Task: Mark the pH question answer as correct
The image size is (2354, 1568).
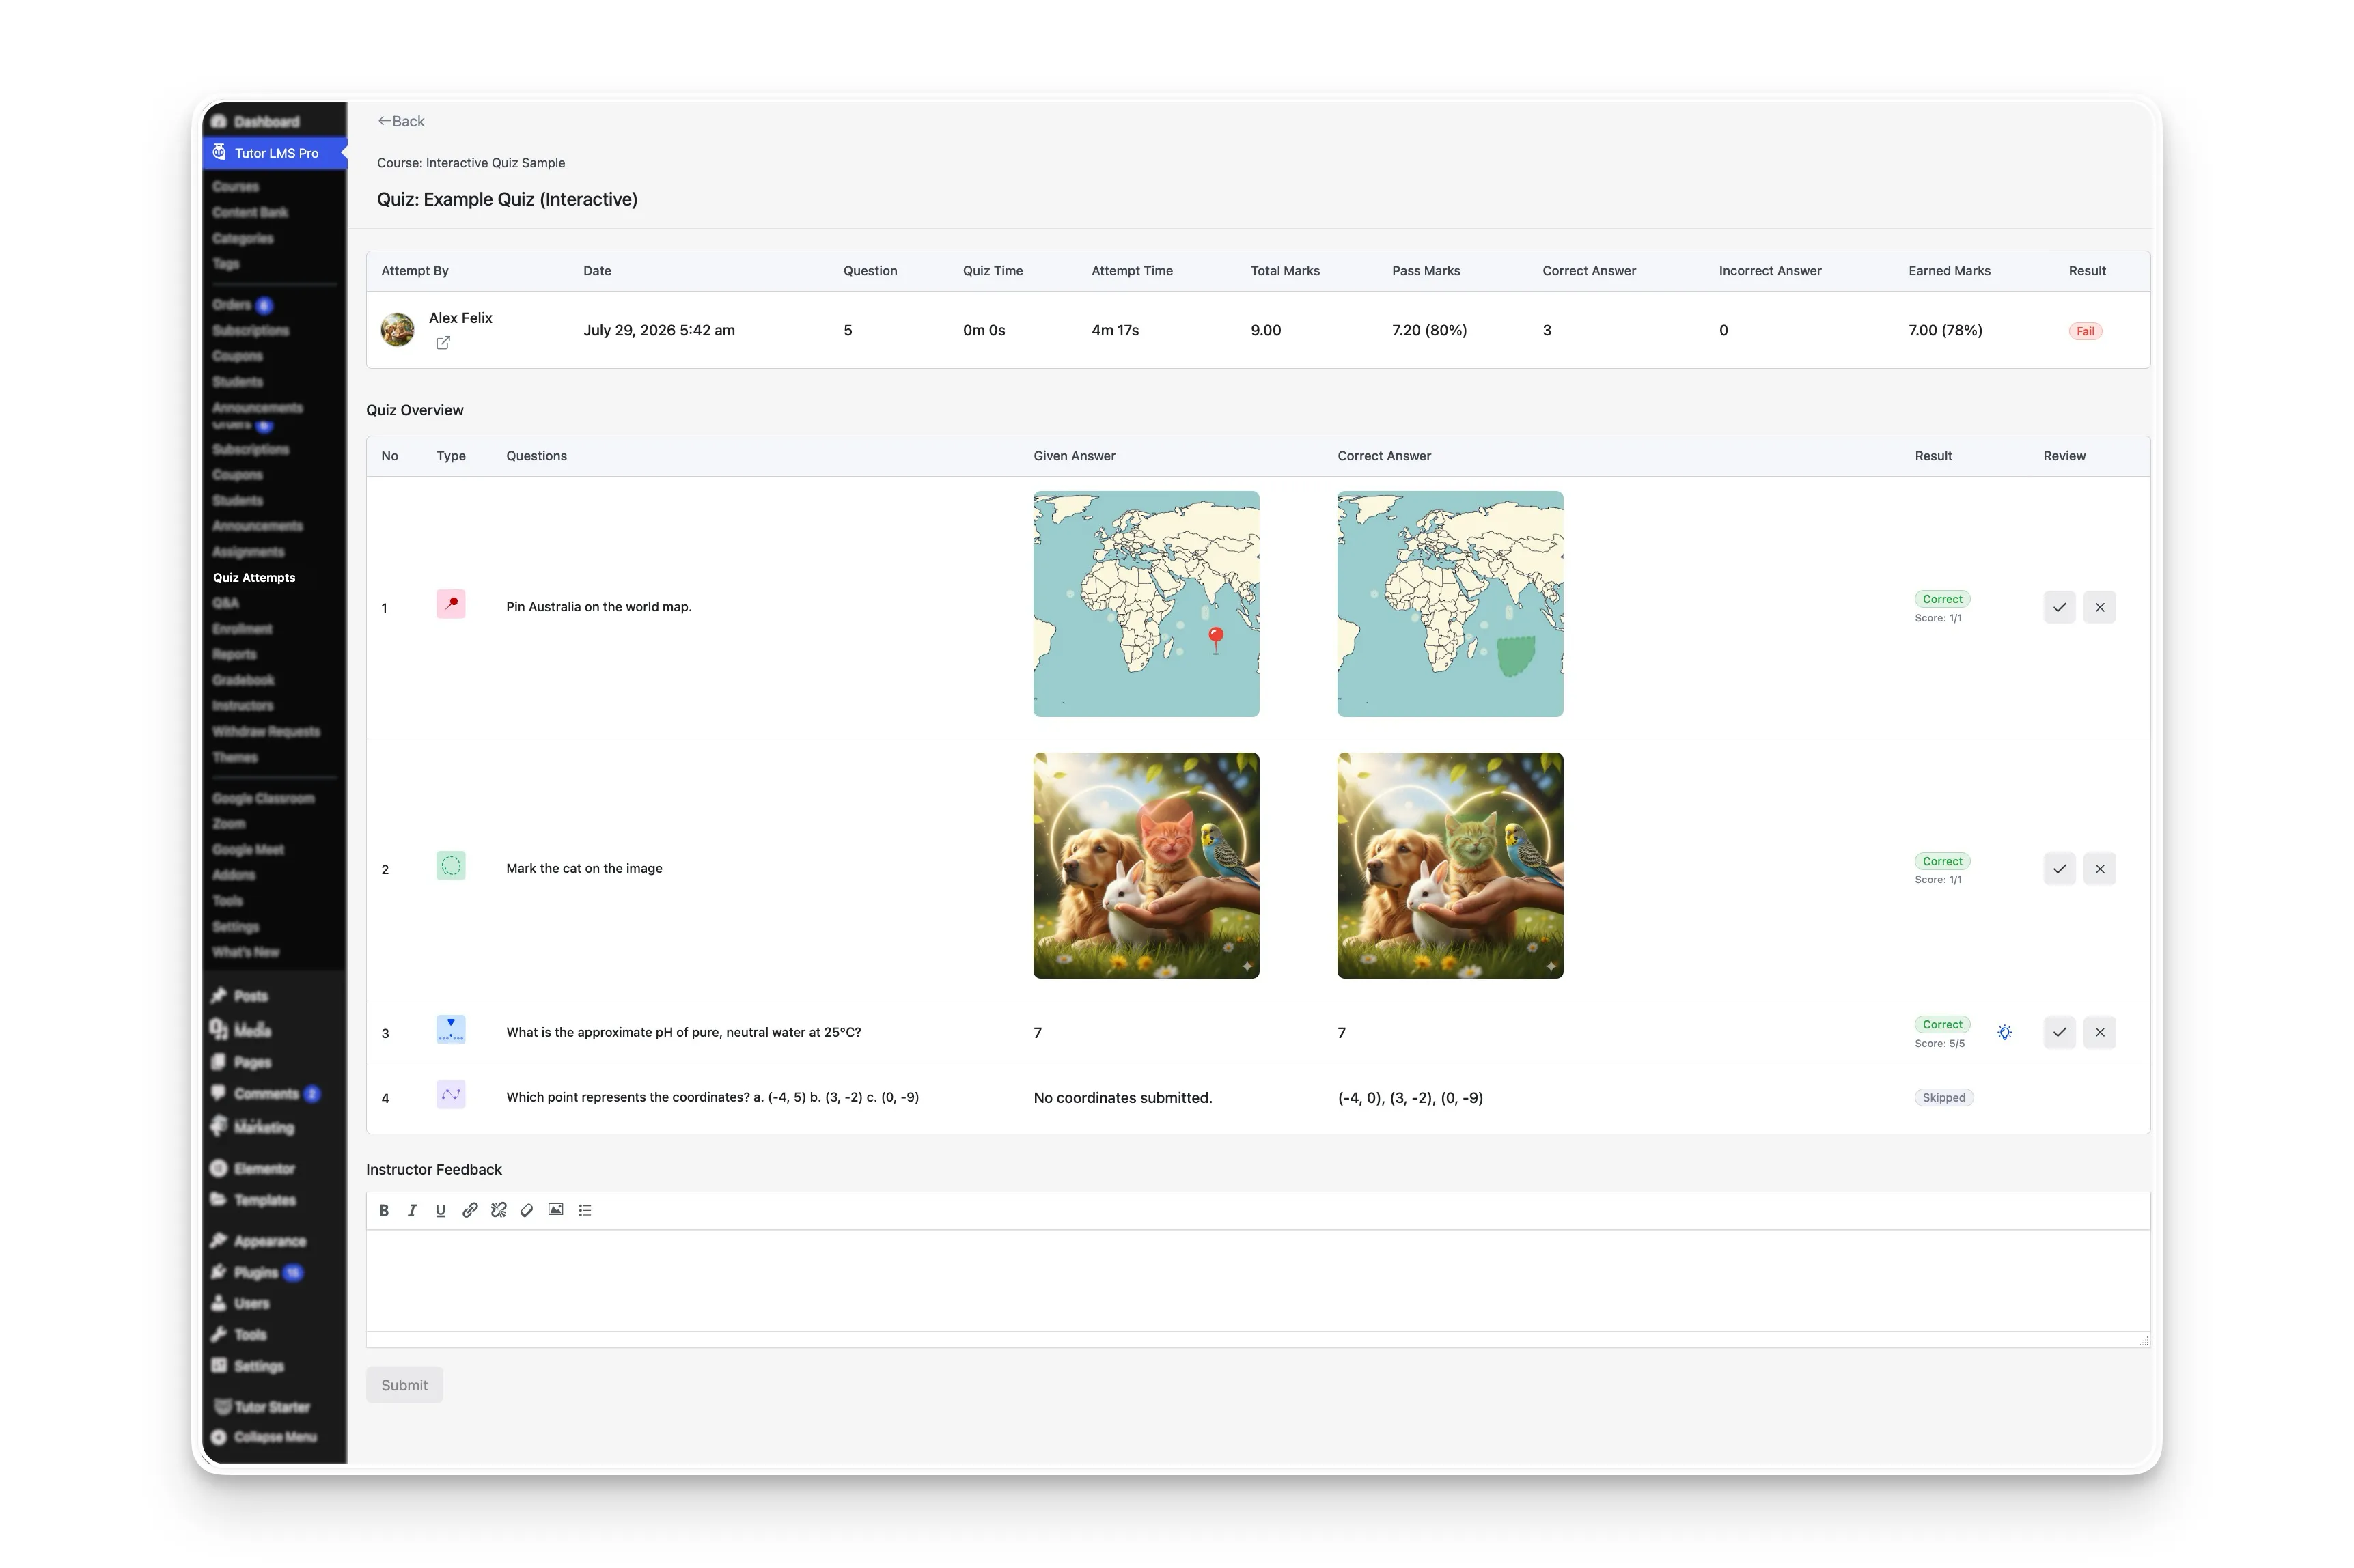Action: click(2059, 1032)
